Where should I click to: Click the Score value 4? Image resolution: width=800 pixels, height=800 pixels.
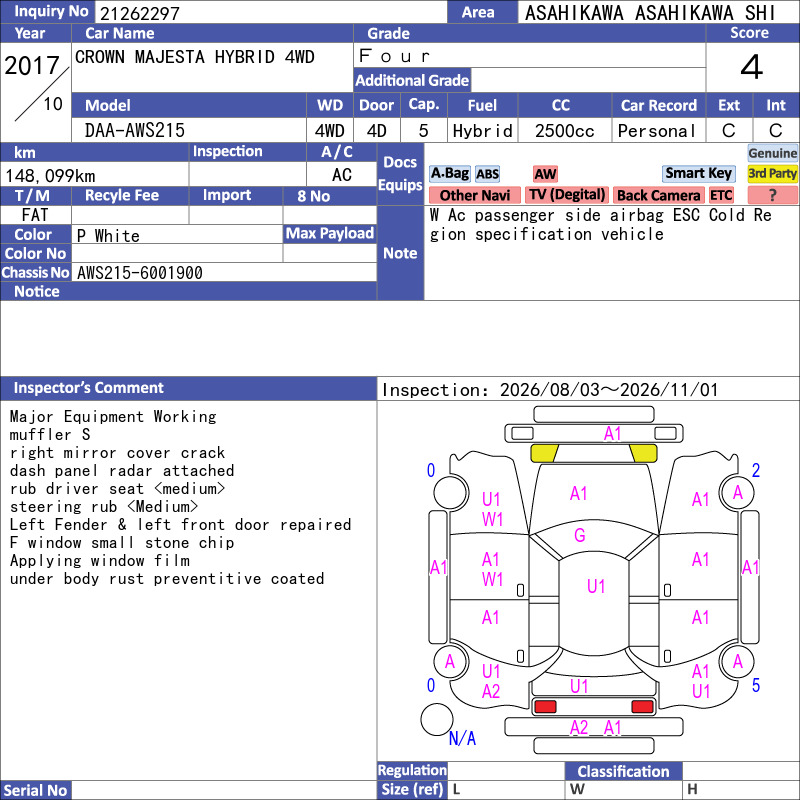(x=752, y=67)
